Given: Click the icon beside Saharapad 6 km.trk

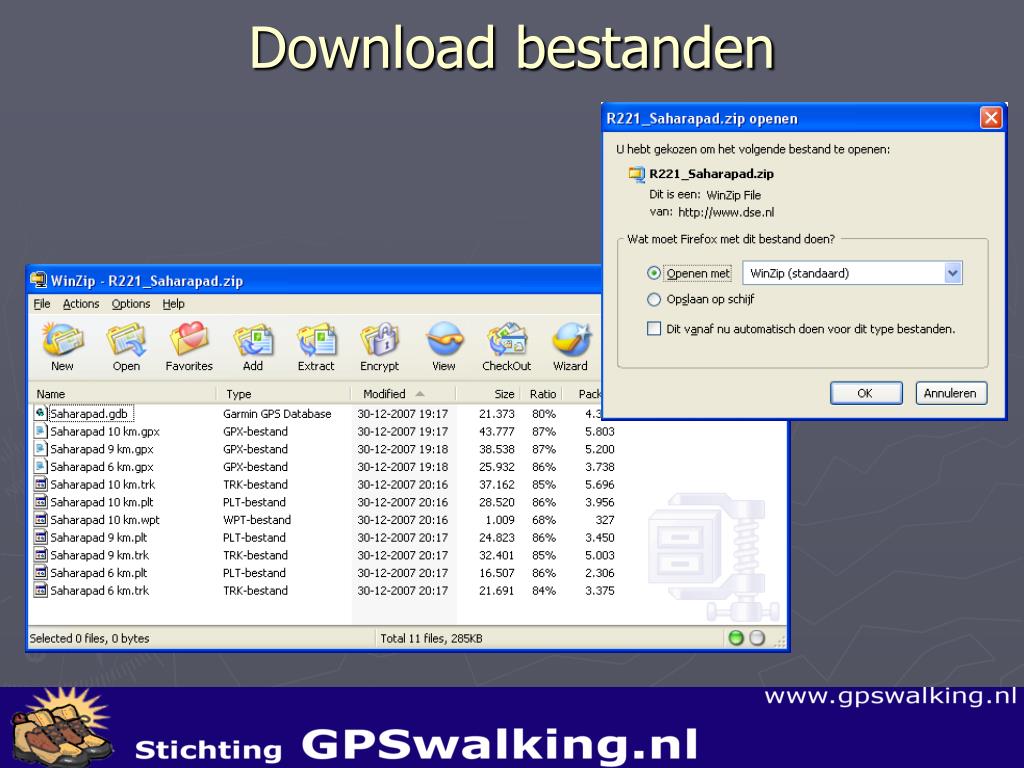Looking at the screenshot, I should pyautogui.click(x=40, y=590).
